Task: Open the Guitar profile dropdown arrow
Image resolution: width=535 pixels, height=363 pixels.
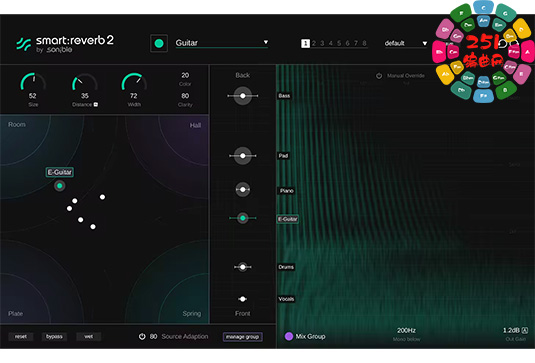Action: 265,42
